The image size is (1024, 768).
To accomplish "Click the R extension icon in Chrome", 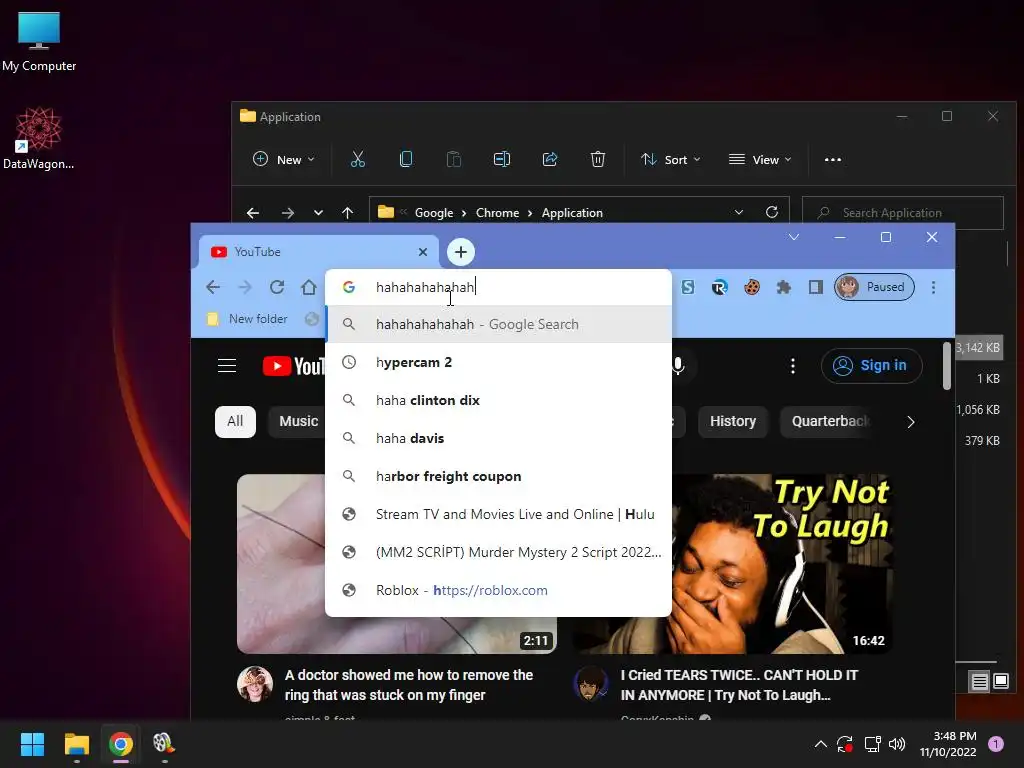I will click(x=720, y=287).
